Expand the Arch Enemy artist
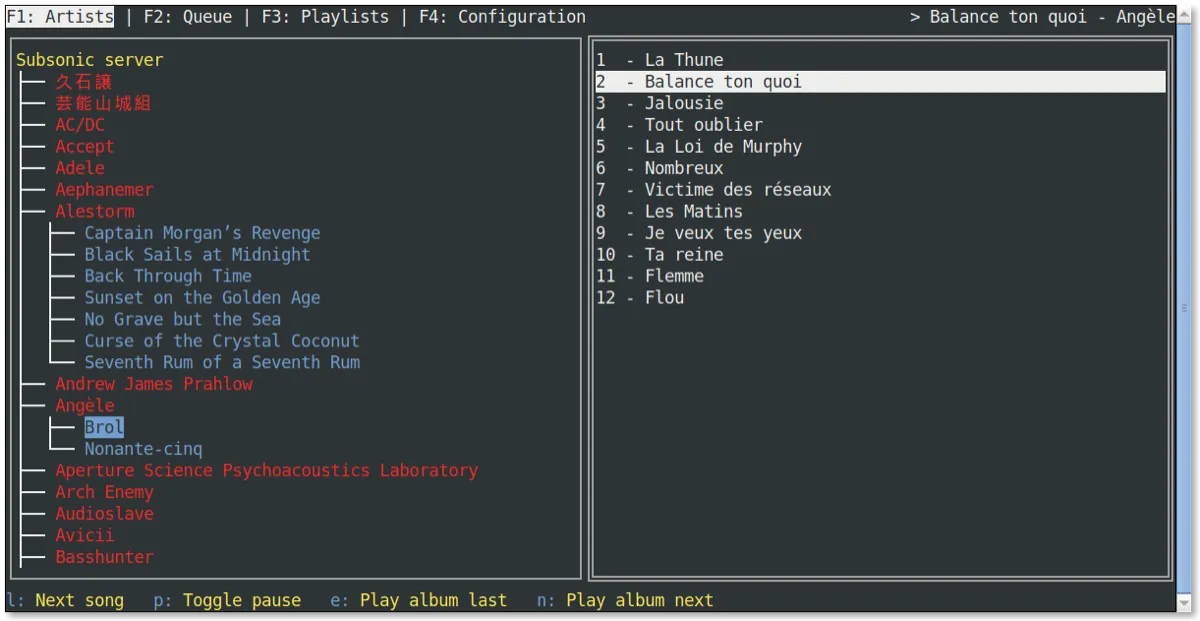The image size is (1200, 621). tap(104, 492)
